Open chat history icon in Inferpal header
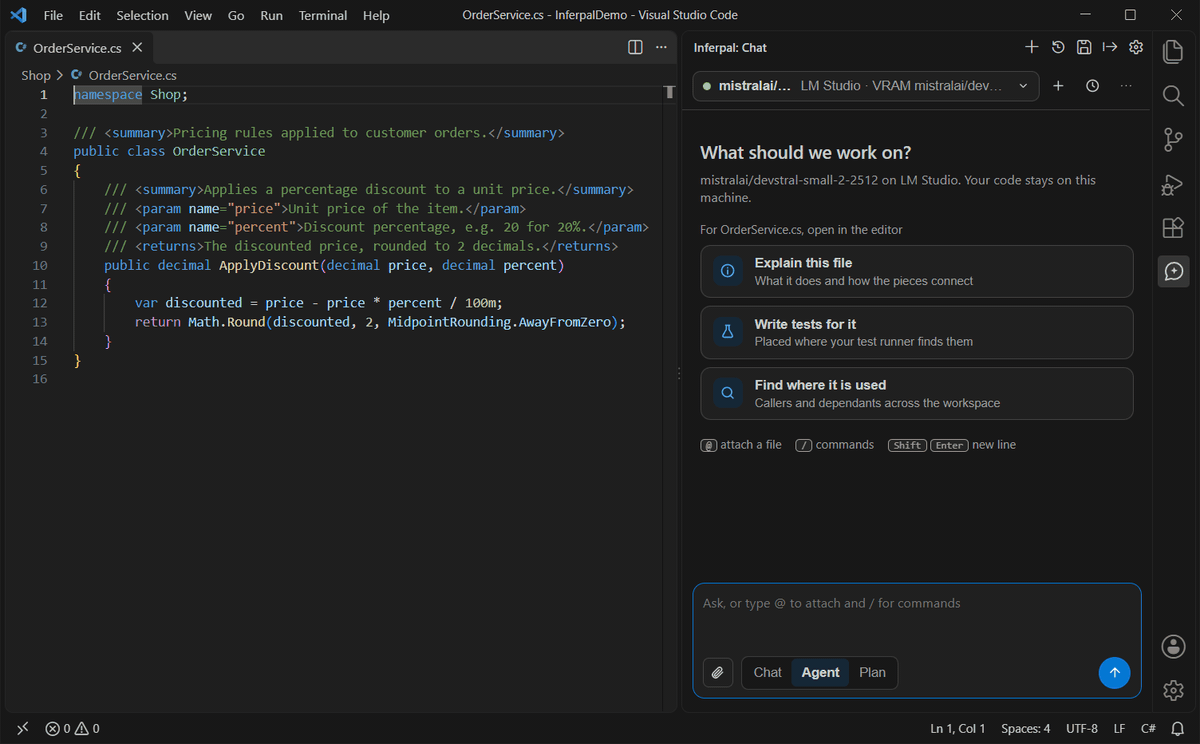The width and height of the screenshot is (1200, 744). 1058,47
